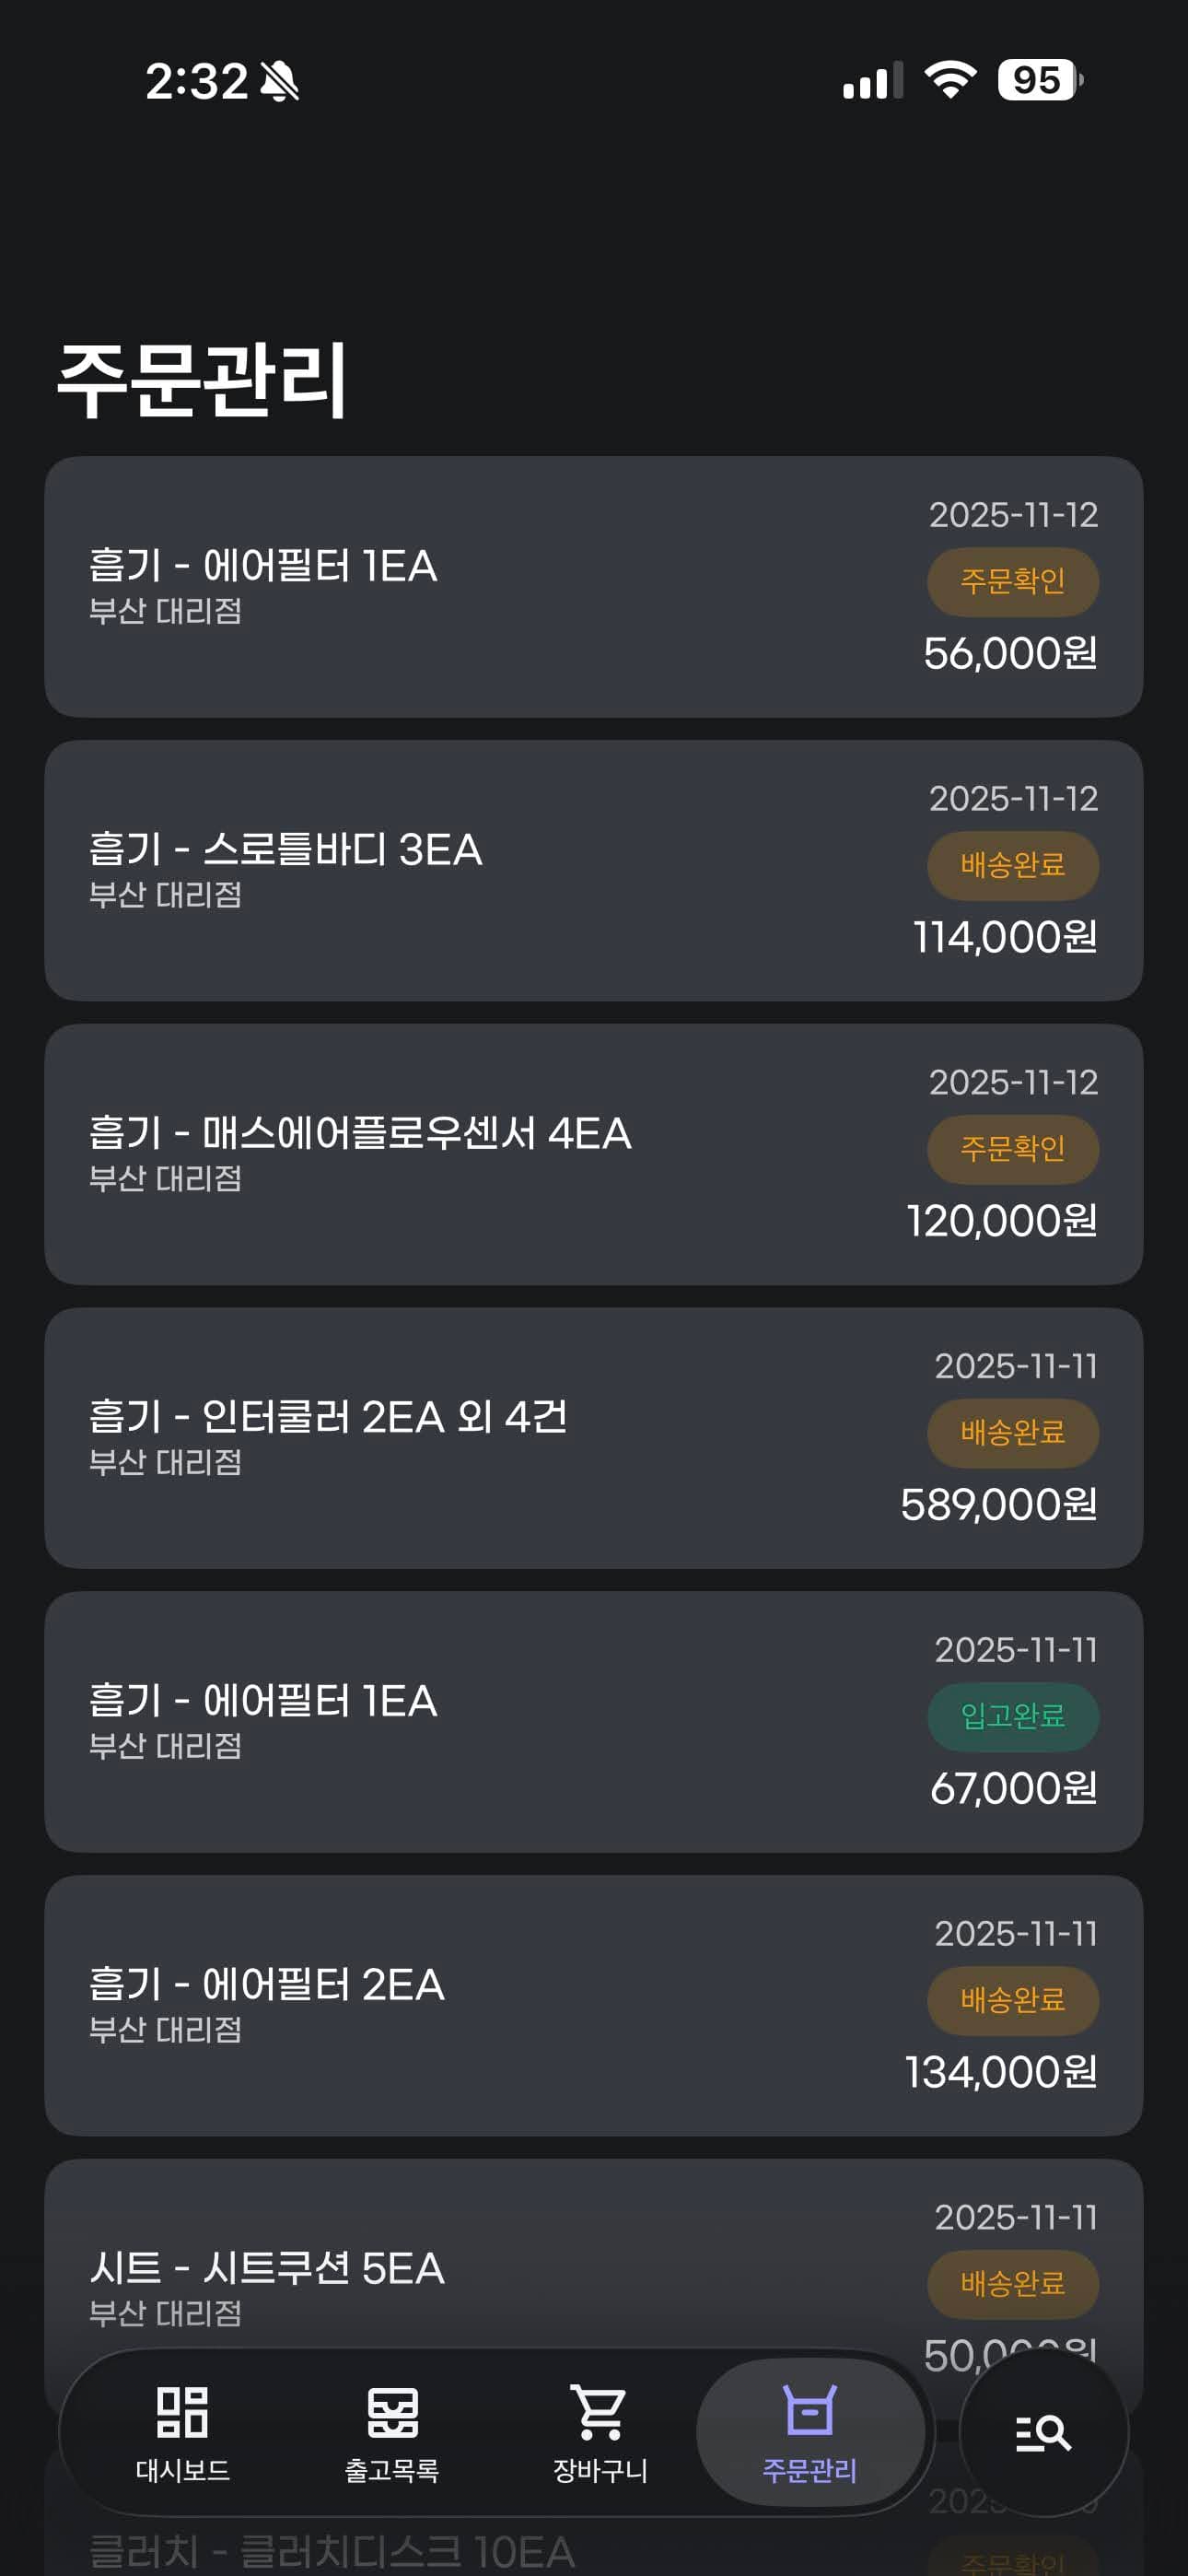This screenshot has width=1188, height=2576.
Task: Tap the 589,000원 order amount
Action: click(998, 1505)
